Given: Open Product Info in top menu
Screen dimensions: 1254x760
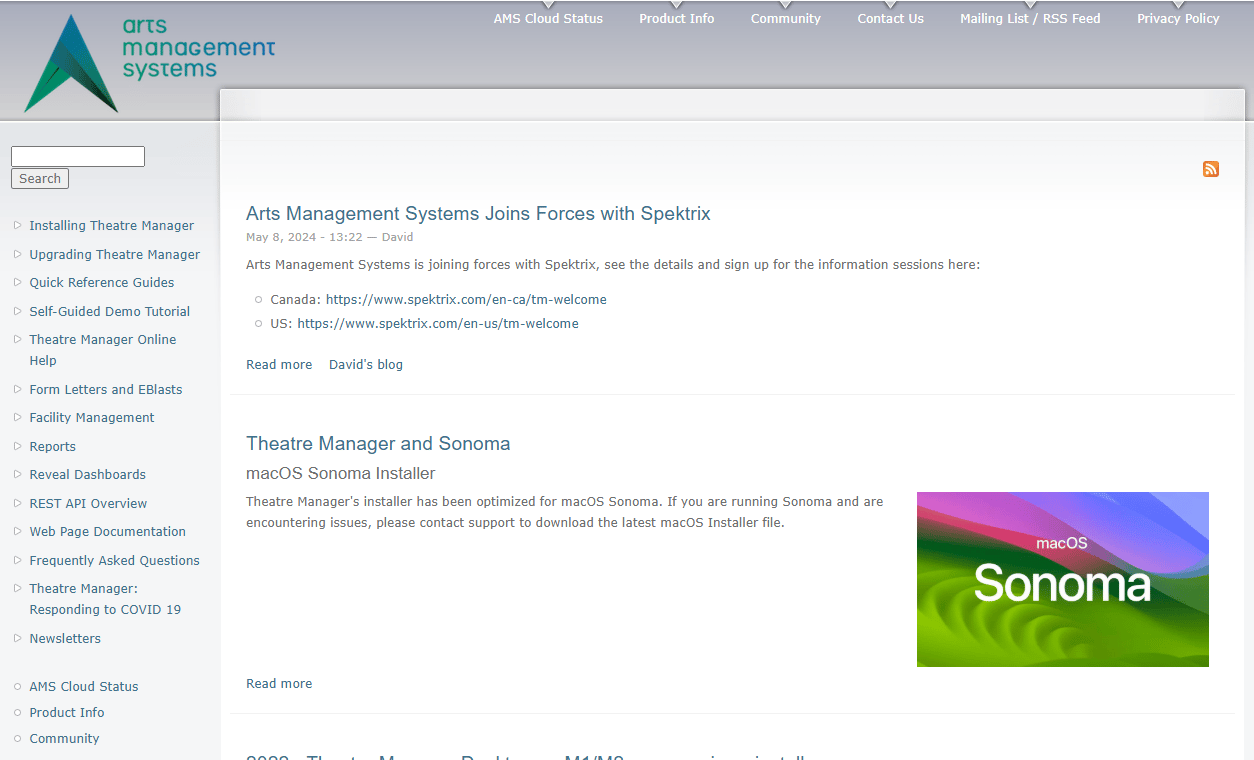Looking at the screenshot, I should coord(677,18).
